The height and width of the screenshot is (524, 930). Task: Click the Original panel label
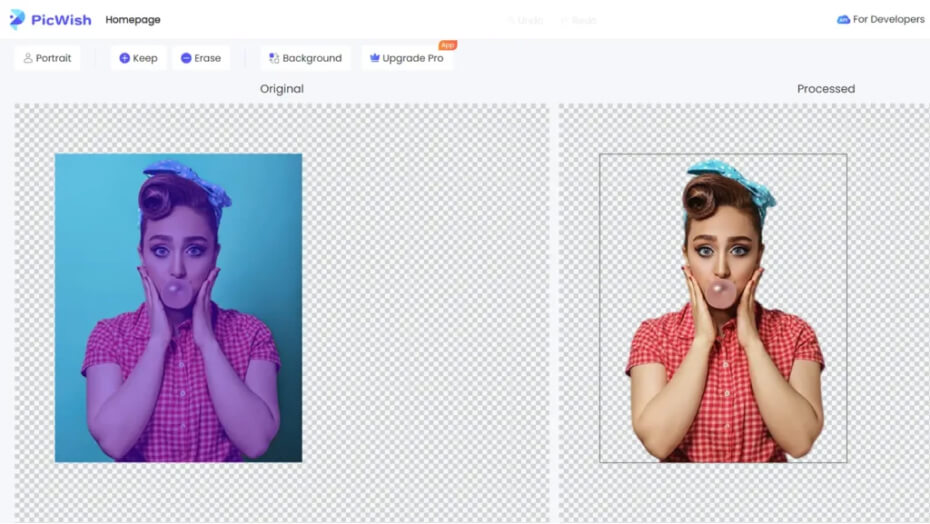tap(282, 89)
